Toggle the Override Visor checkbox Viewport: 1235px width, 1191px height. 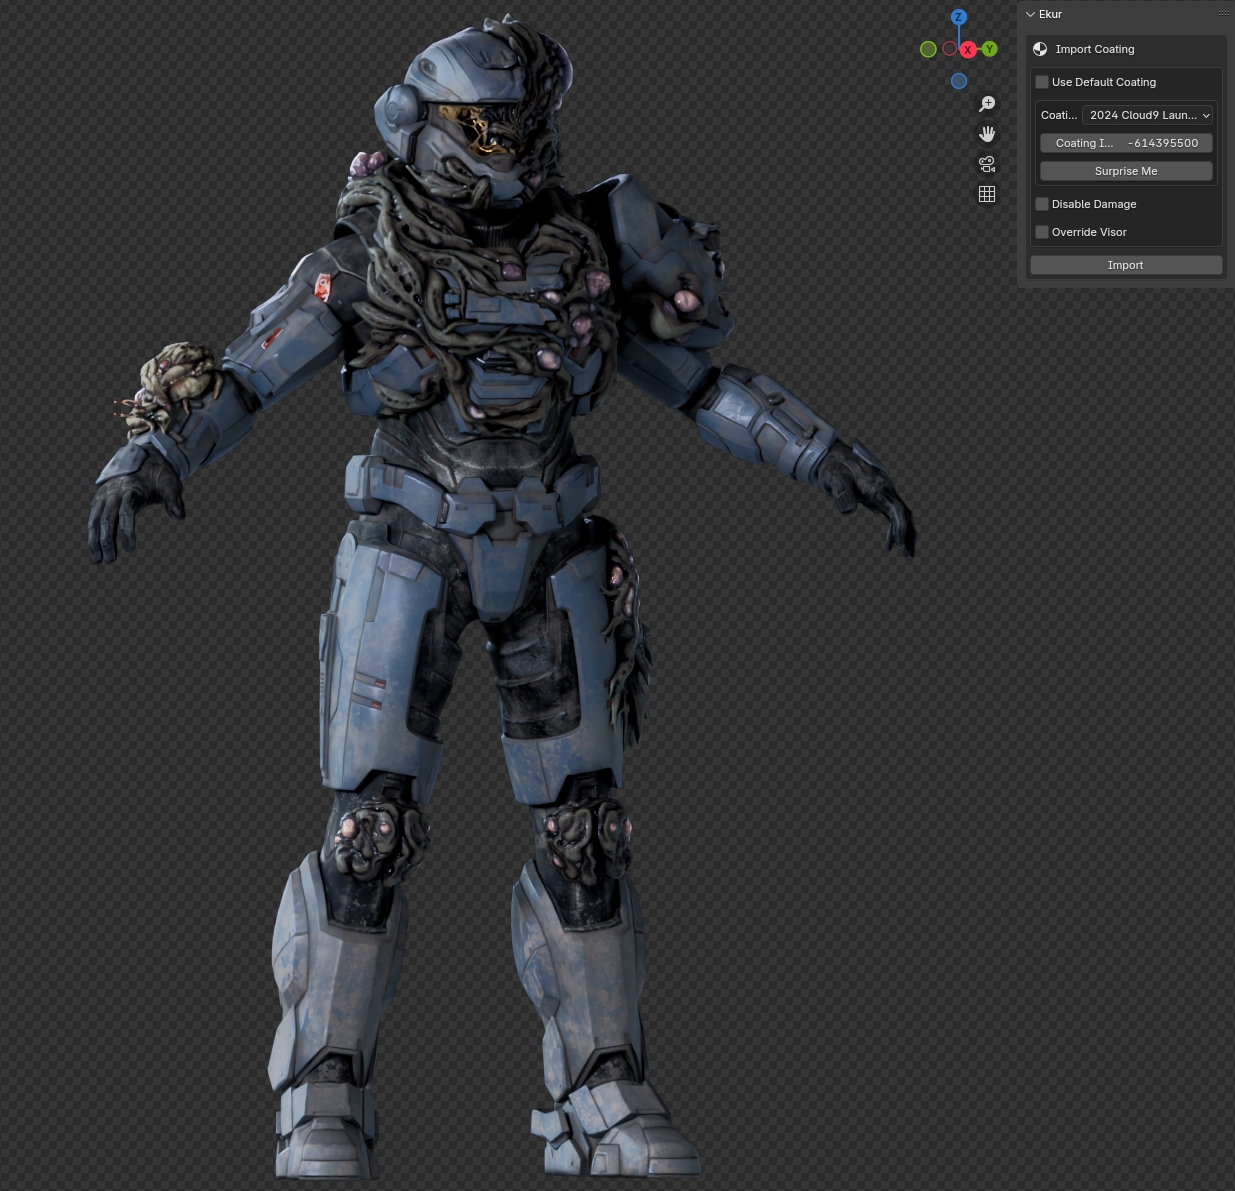click(1042, 232)
